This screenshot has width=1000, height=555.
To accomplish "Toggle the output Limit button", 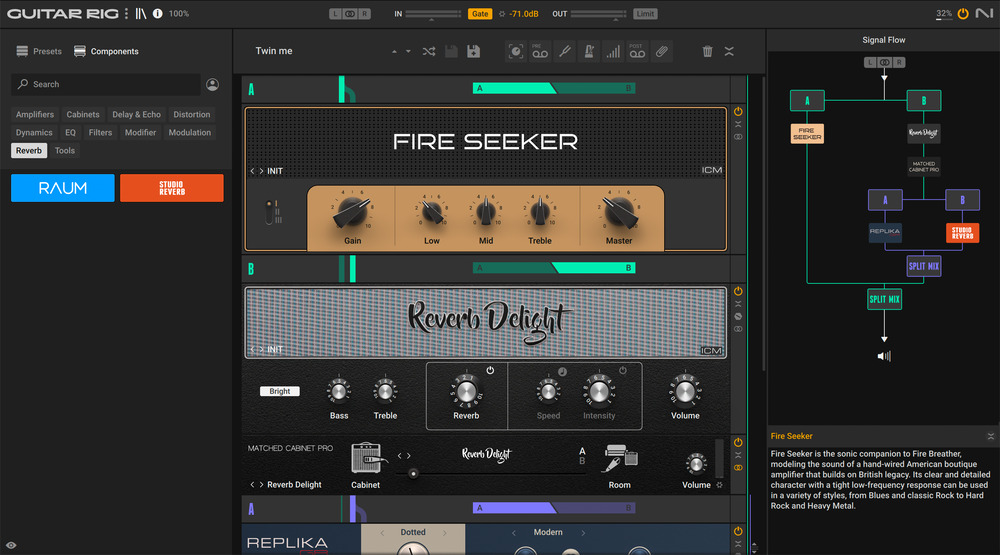I will point(645,14).
